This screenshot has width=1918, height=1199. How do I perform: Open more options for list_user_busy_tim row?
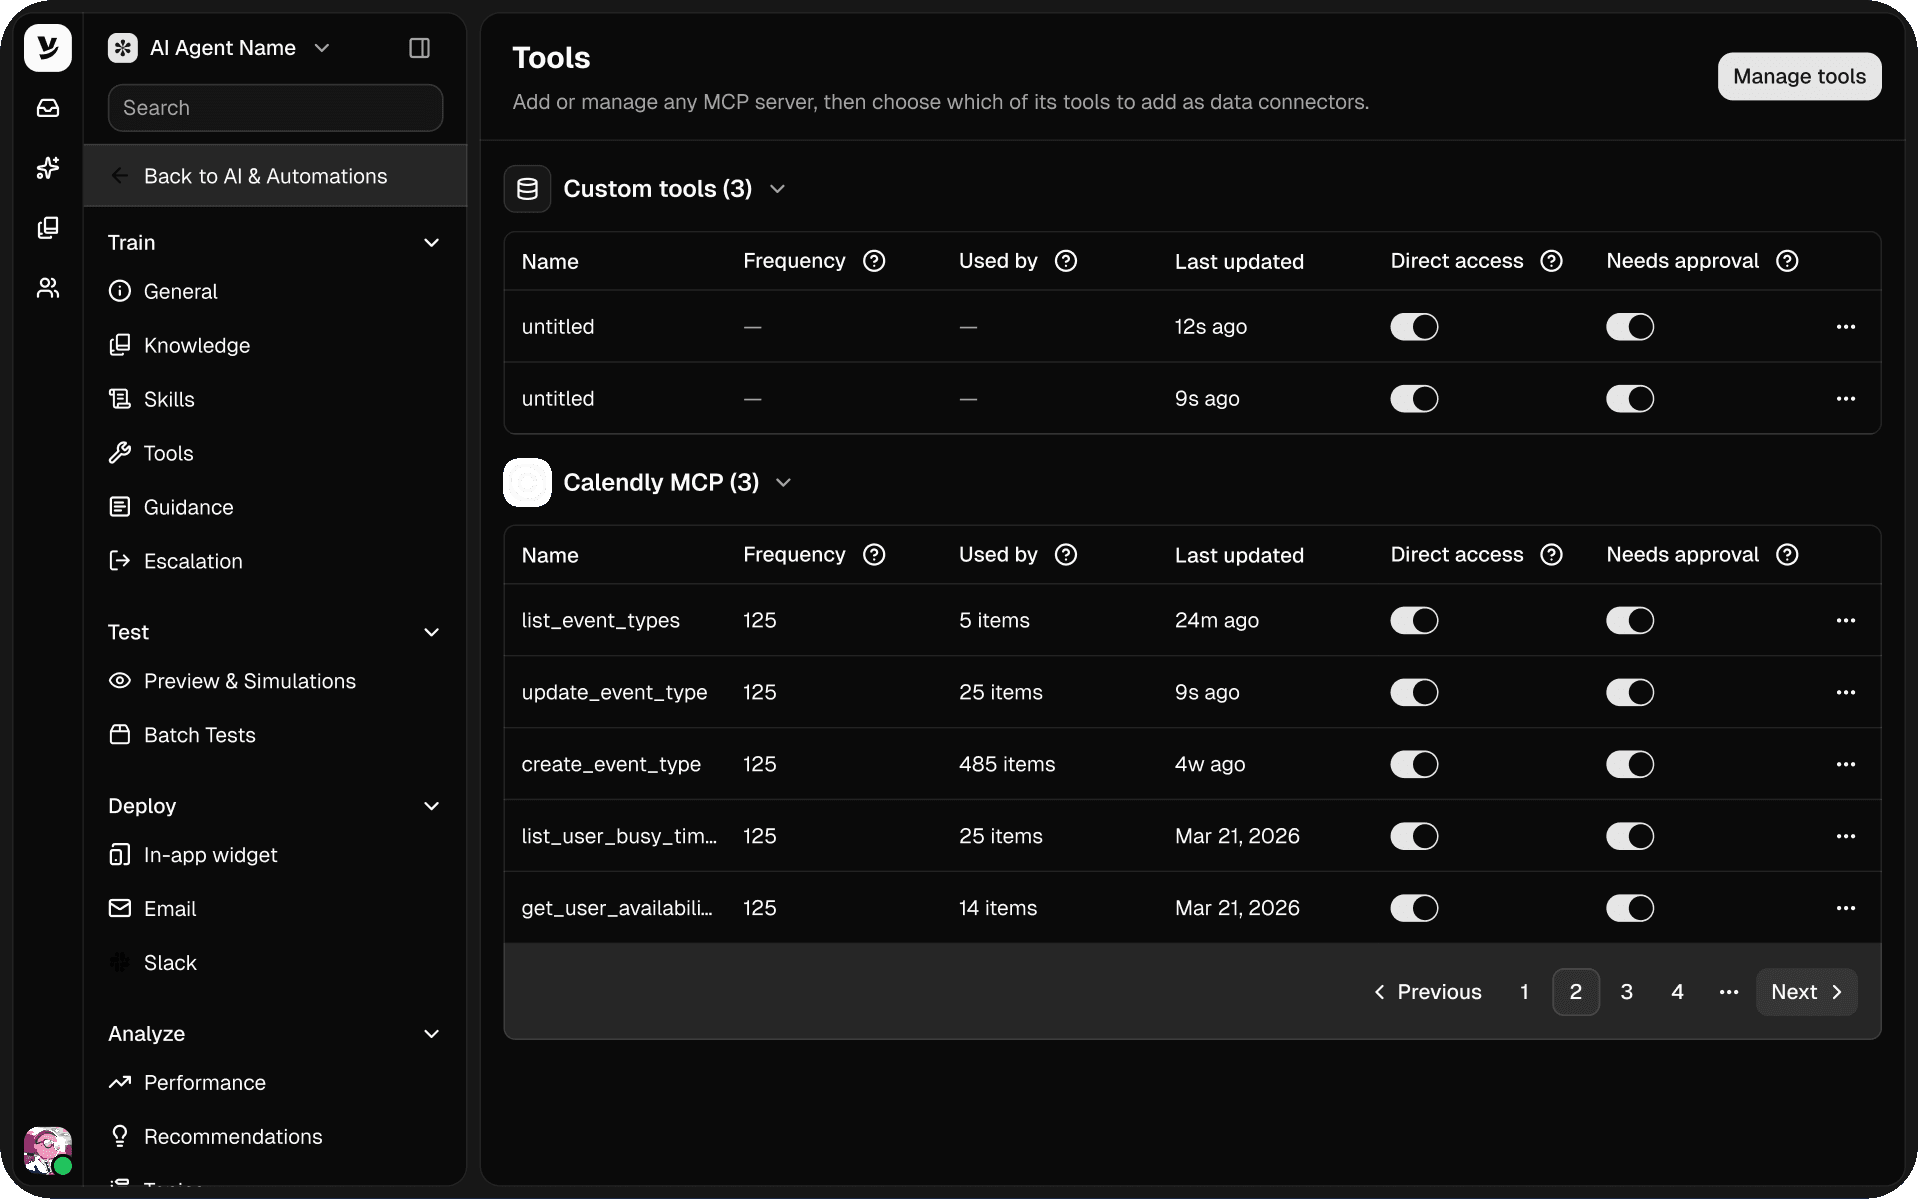point(1846,837)
